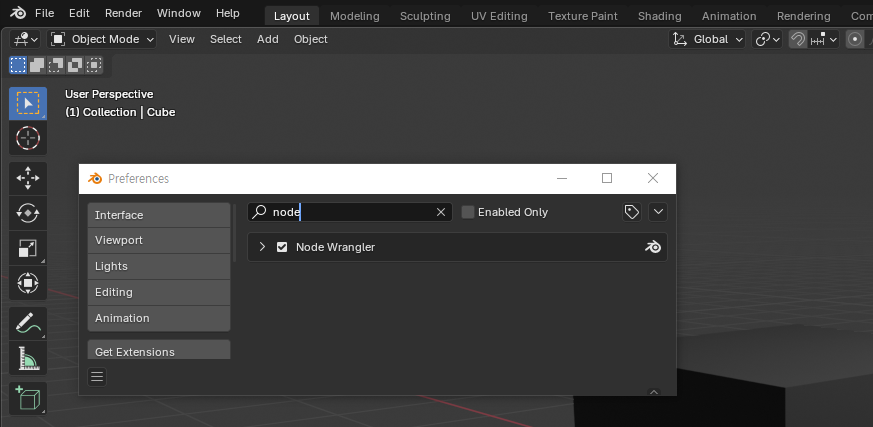Open the Interface preferences section
873x427 pixels.
159,215
